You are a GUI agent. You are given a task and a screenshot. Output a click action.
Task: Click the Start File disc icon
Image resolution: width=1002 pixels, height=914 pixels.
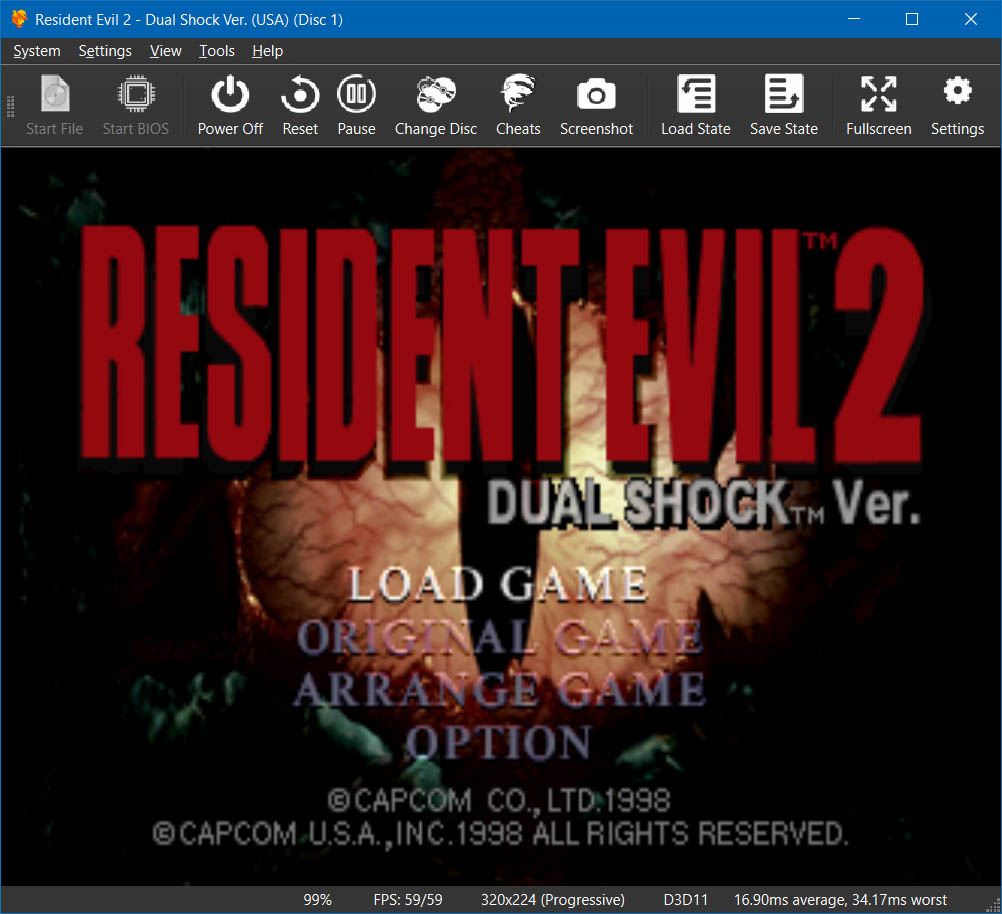[x=55, y=94]
